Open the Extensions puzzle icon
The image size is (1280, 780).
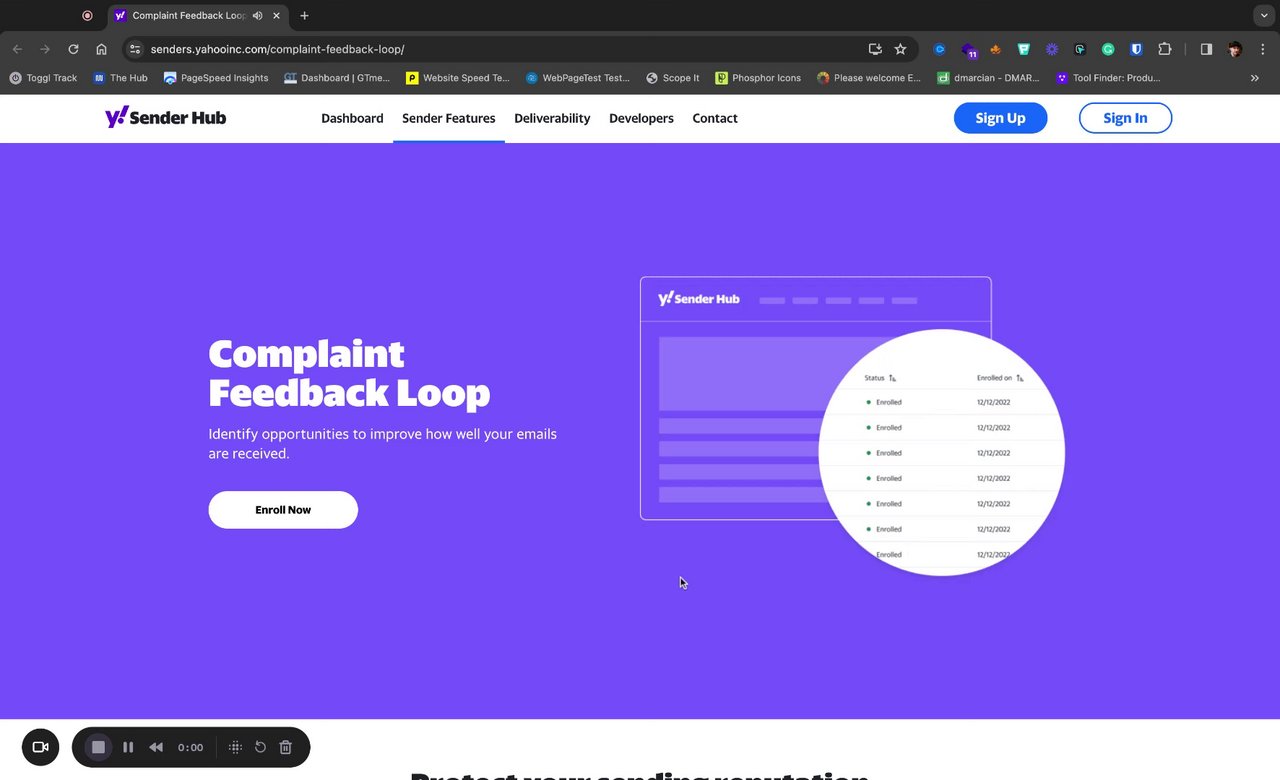point(1165,49)
